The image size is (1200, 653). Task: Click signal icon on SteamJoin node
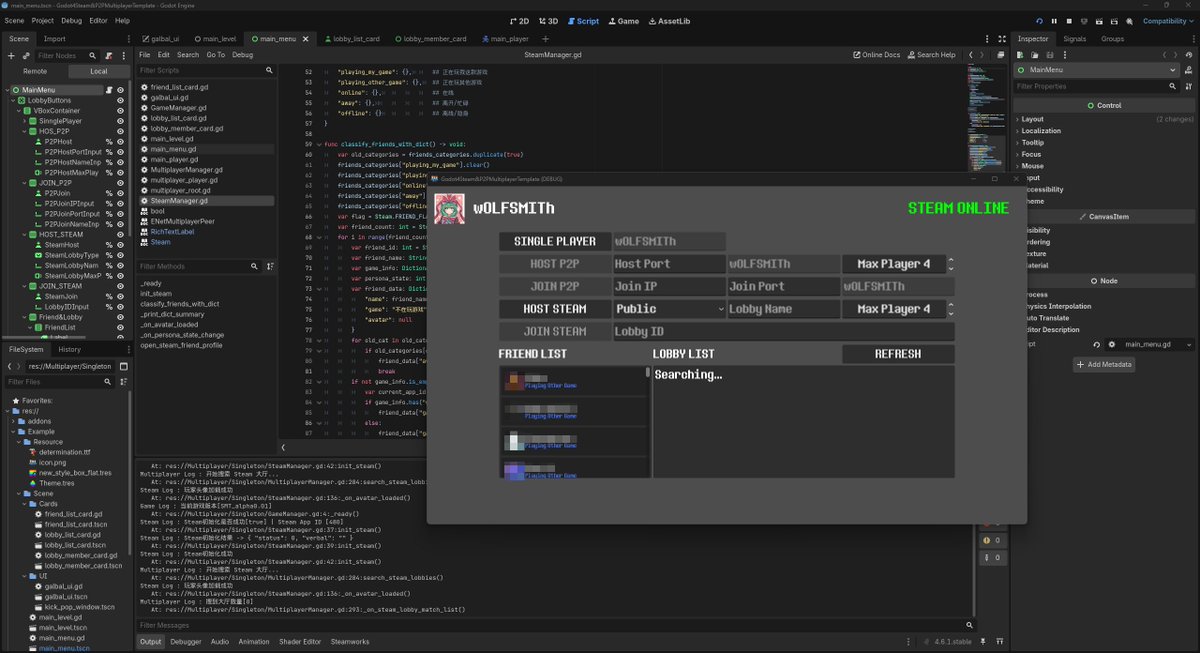tap(109, 297)
